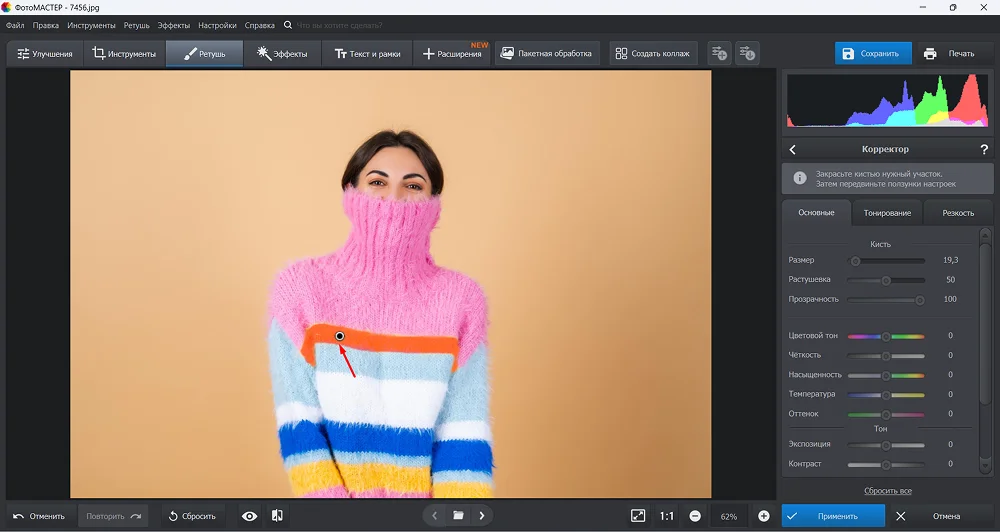Open the Справка menu
This screenshot has width=1000, height=532.
point(260,26)
